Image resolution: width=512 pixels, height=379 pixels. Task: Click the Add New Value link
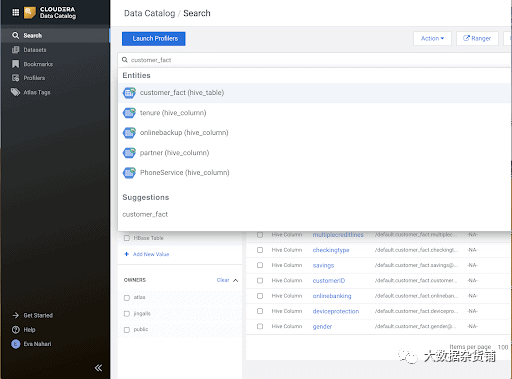click(151, 254)
